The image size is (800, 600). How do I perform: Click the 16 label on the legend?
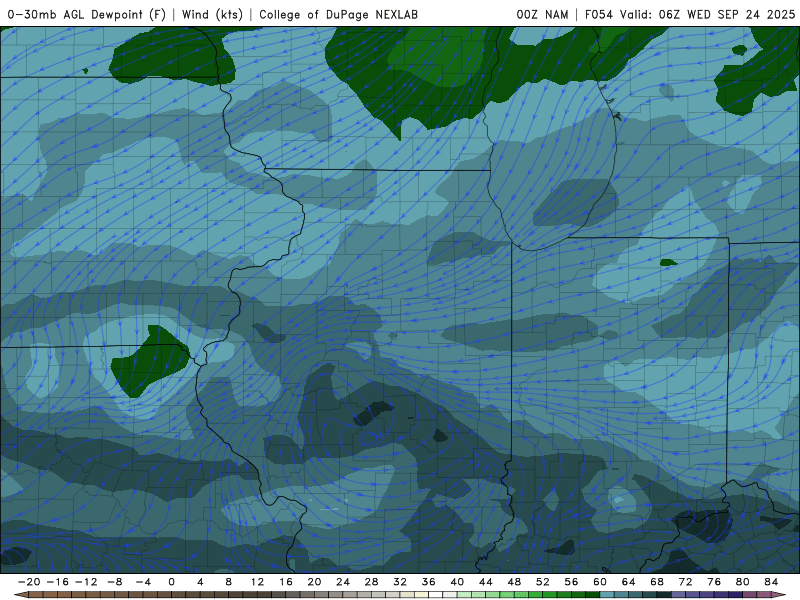pyautogui.click(x=286, y=582)
